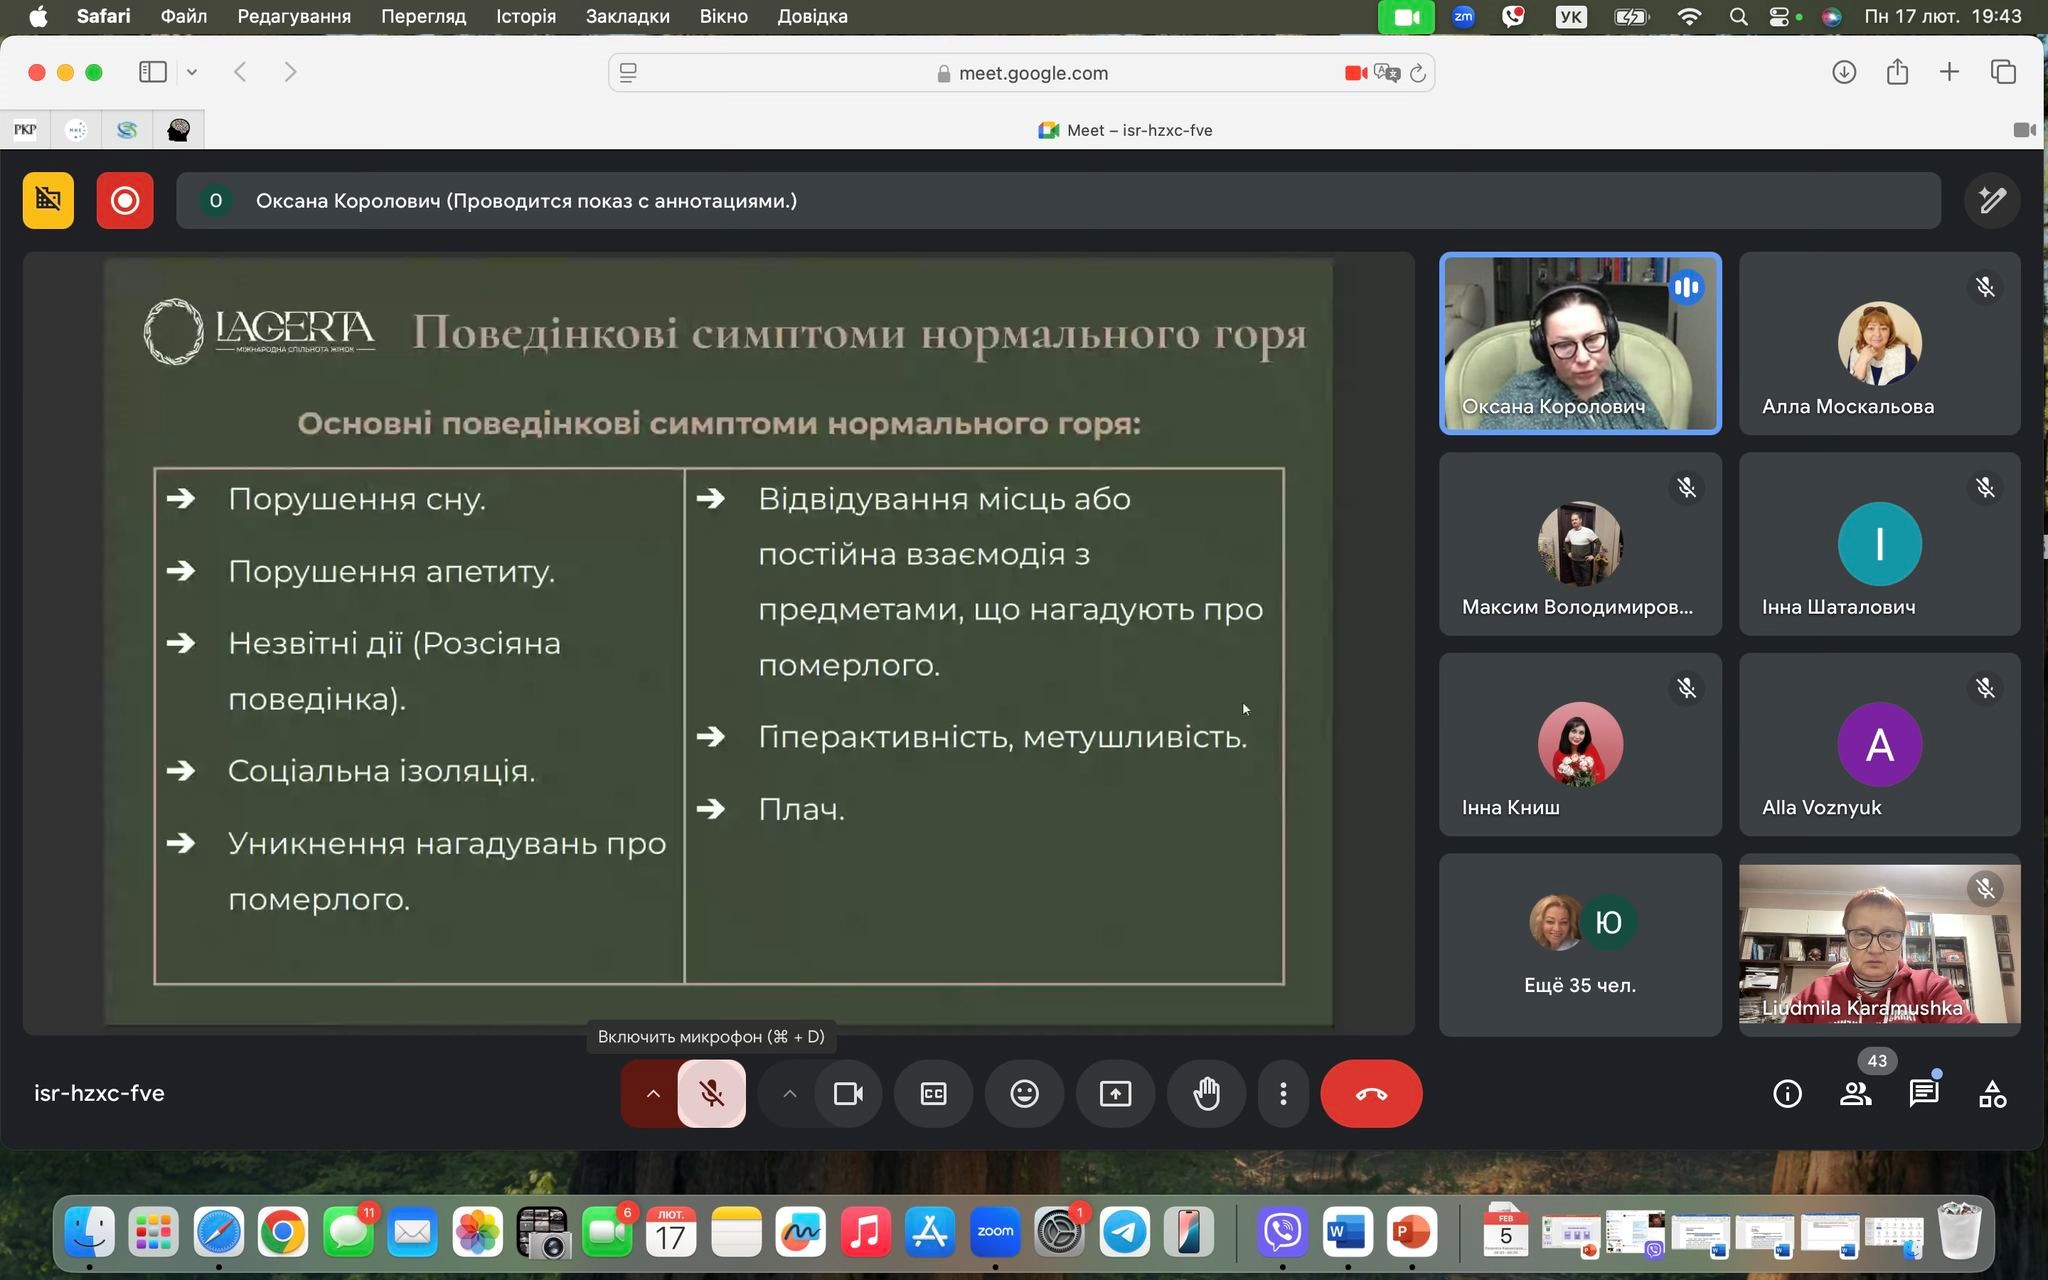Screen dimensions: 2048x1280
Task: Open the emoji reactions panel
Action: (1024, 1094)
